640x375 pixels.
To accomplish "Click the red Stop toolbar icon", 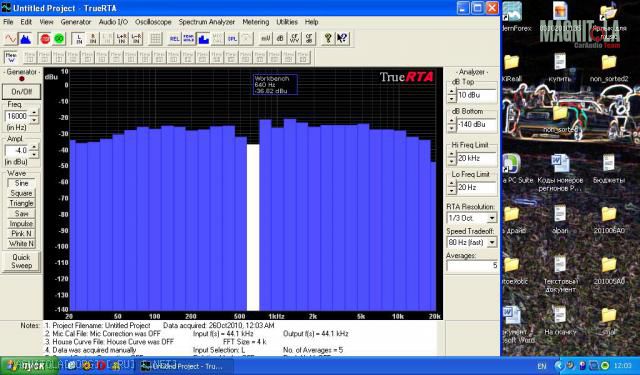I will (x=45, y=39).
